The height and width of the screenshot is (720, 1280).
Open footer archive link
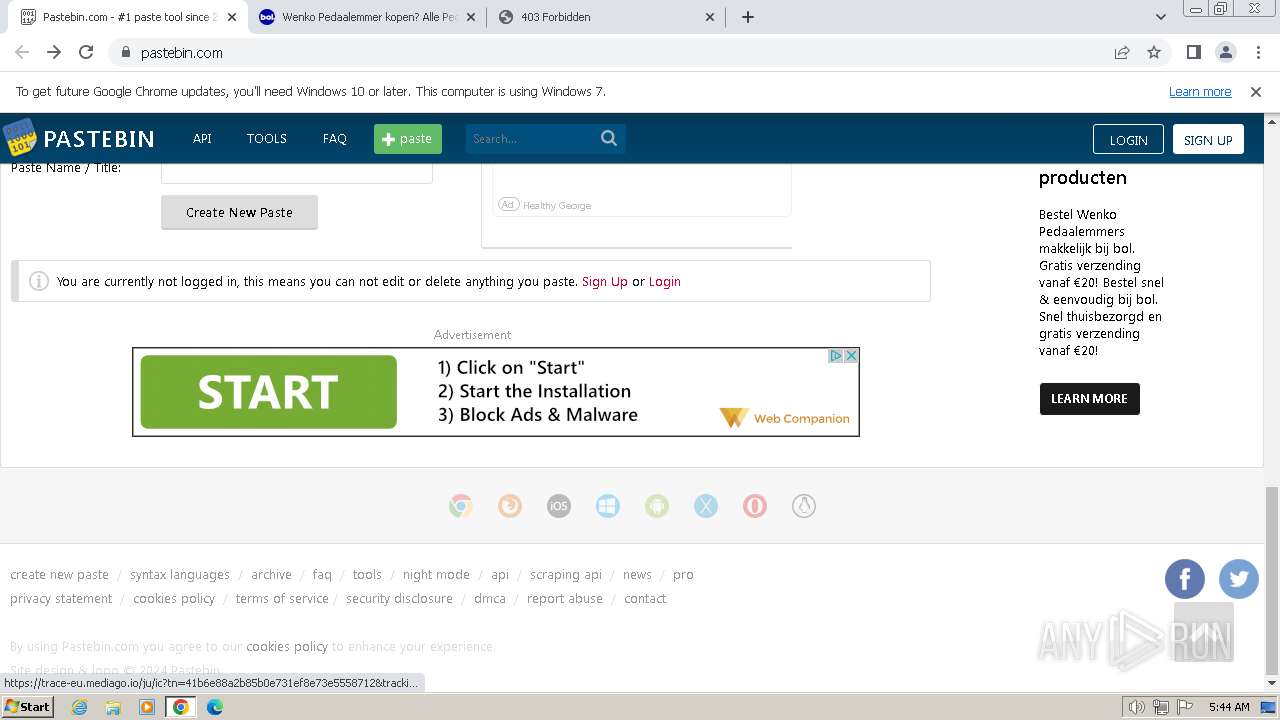271,575
